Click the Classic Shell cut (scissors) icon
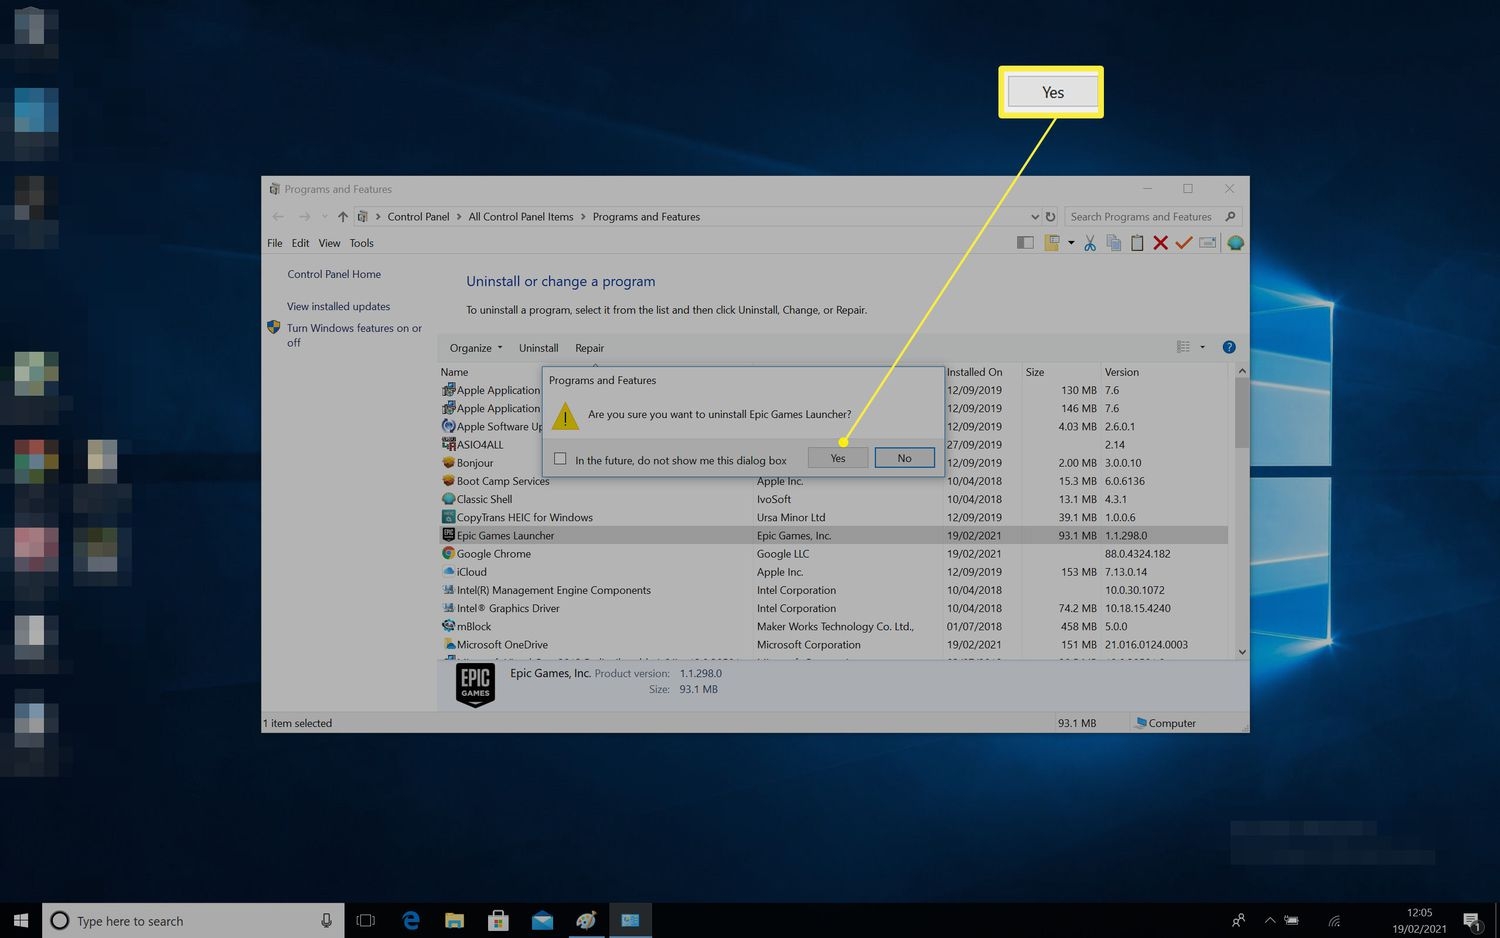Screen dimensions: 1500x938 tap(1090, 243)
